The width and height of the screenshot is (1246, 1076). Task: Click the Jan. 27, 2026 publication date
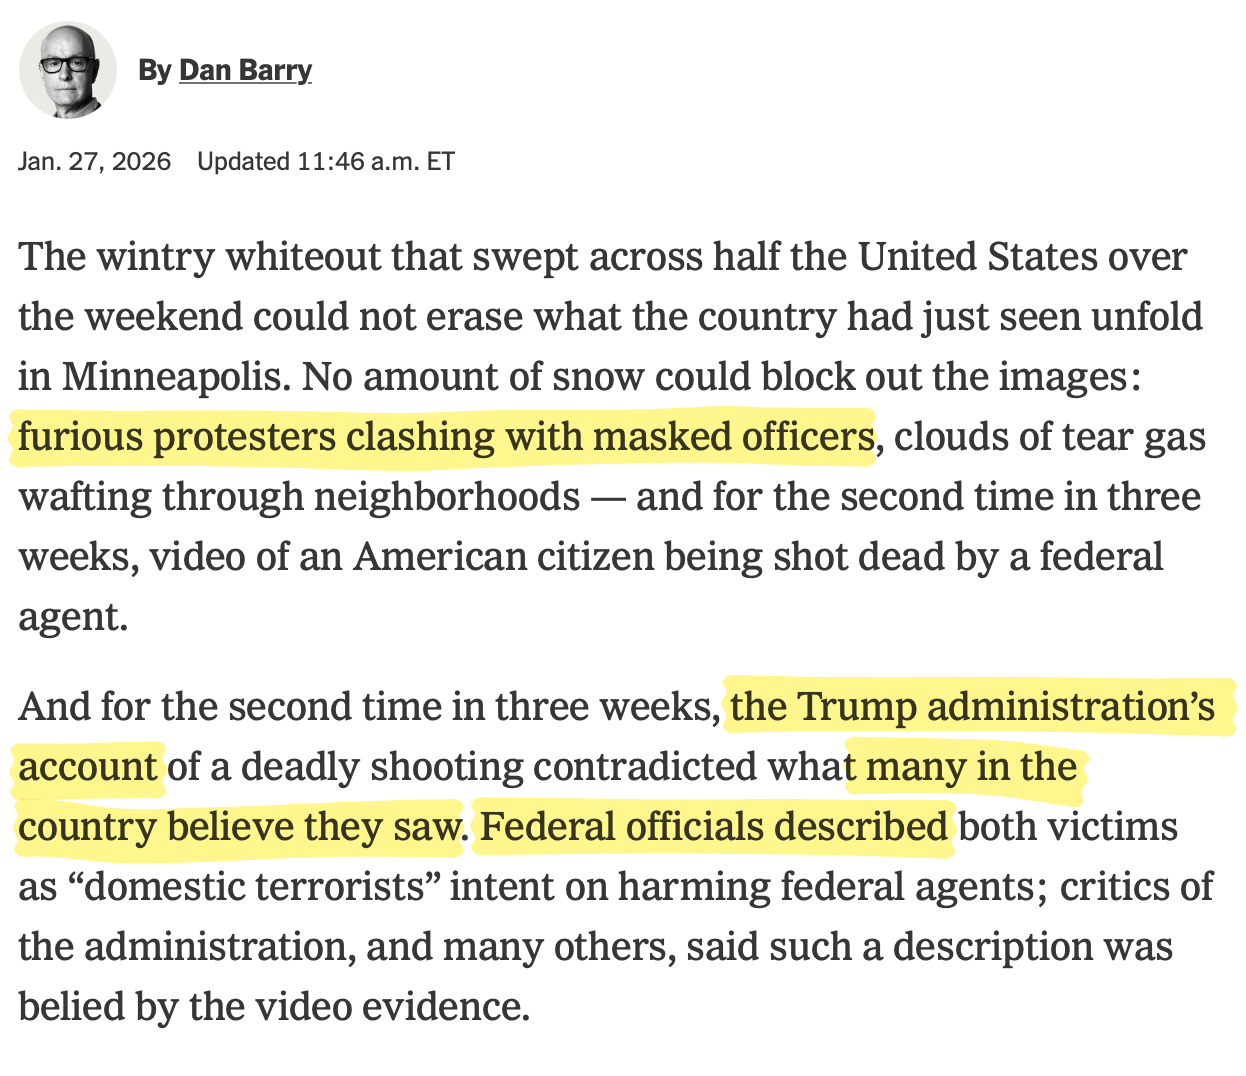[95, 161]
